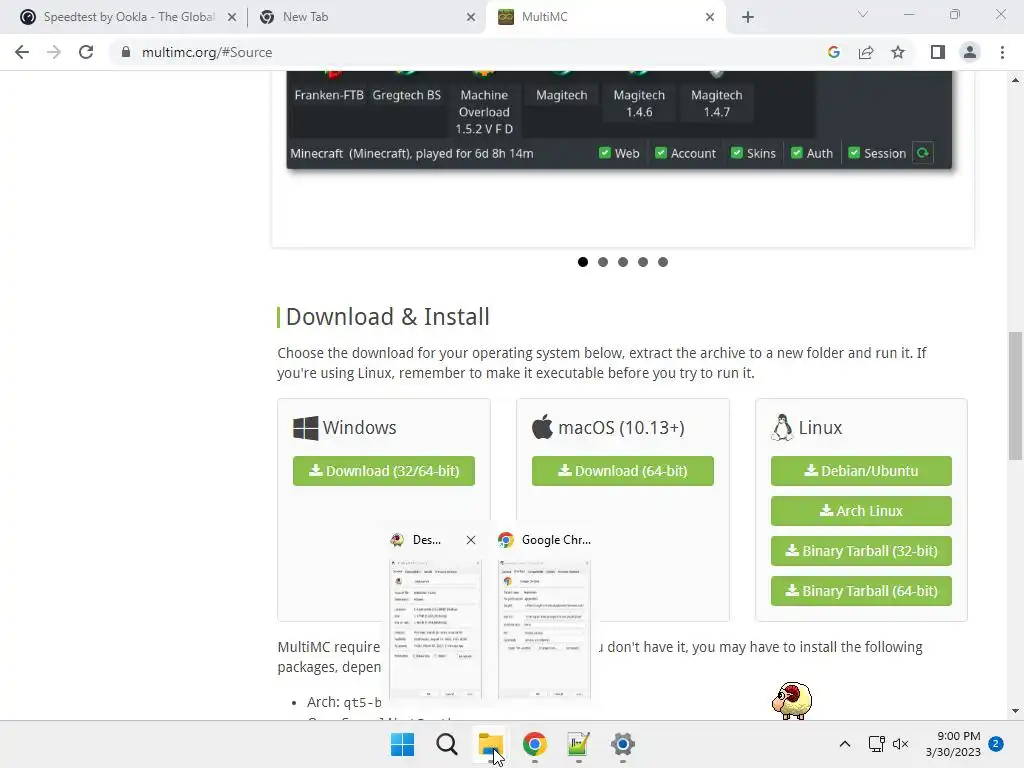The width and height of the screenshot is (1024, 768).
Task: Download macOS 64-bit build
Action: click(x=622, y=471)
